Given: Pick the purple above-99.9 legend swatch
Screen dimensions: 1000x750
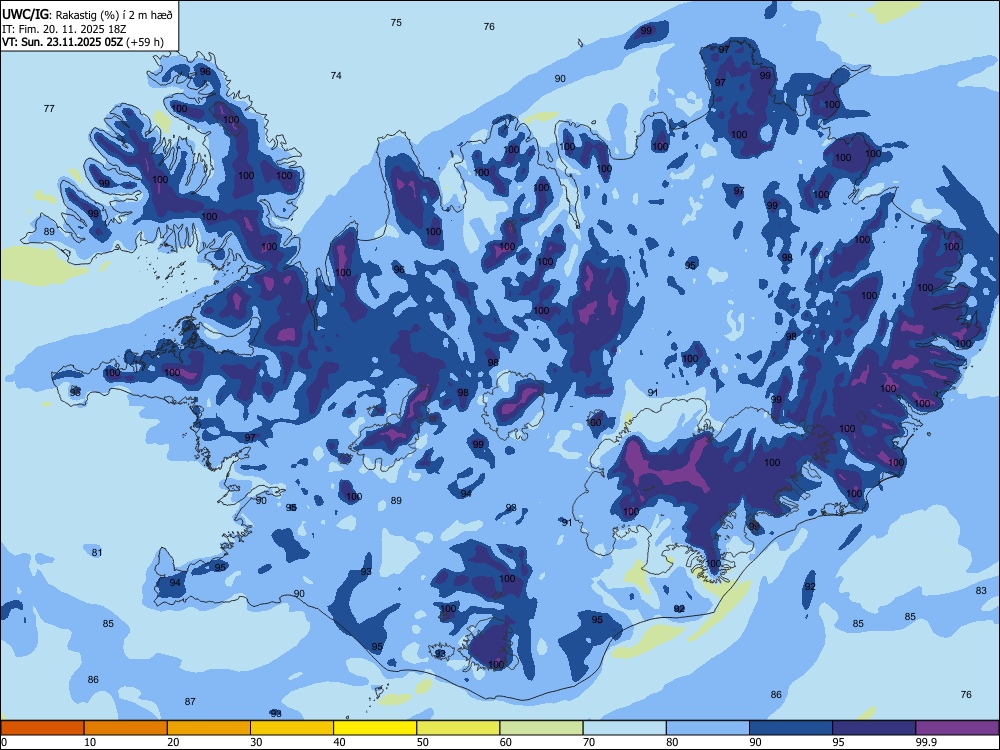Looking at the screenshot, I should click(957, 728).
